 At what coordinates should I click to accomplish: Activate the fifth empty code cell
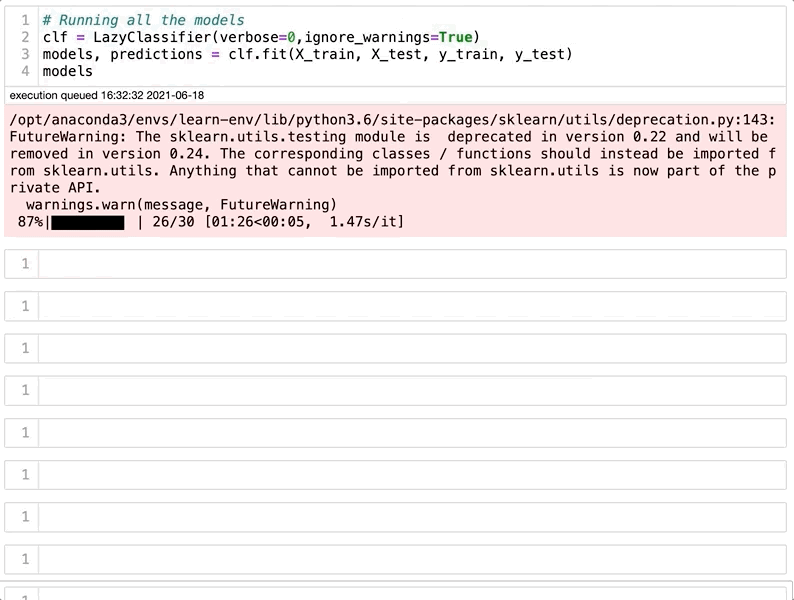410,432
